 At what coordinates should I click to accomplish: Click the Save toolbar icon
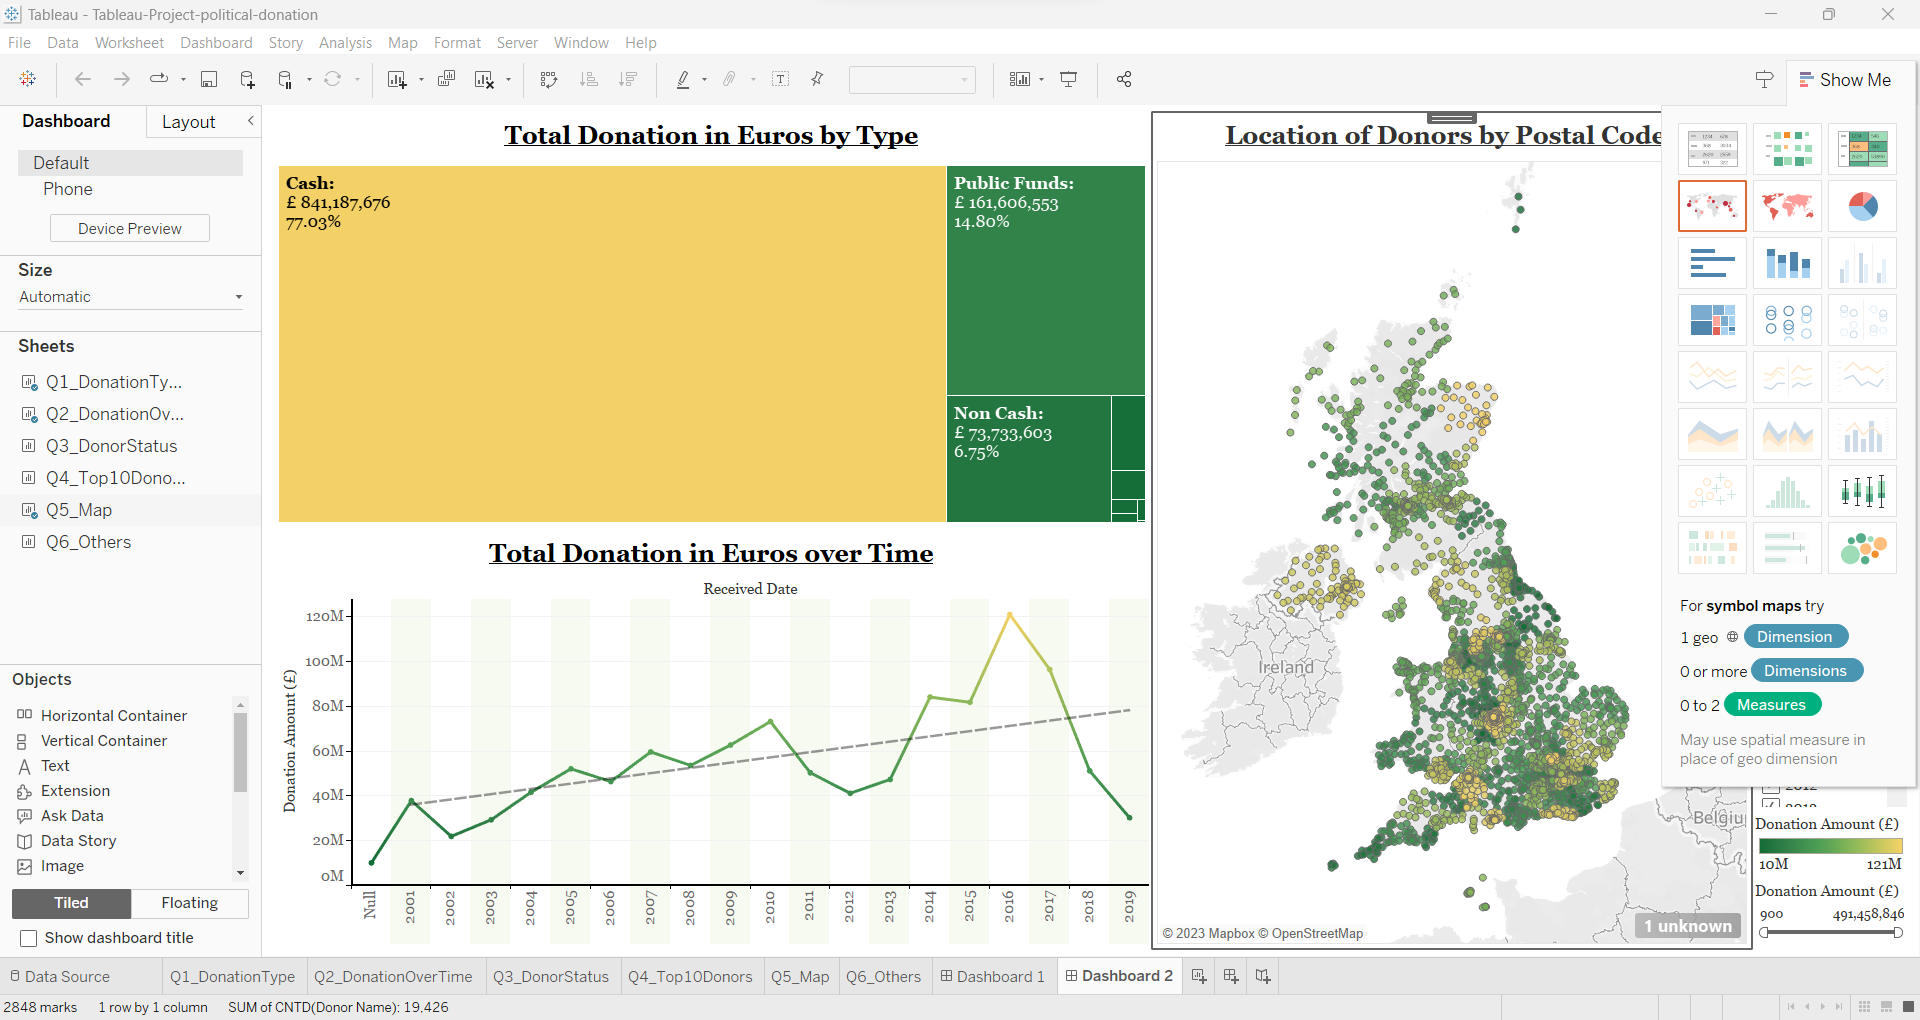[x=209, y=80]
